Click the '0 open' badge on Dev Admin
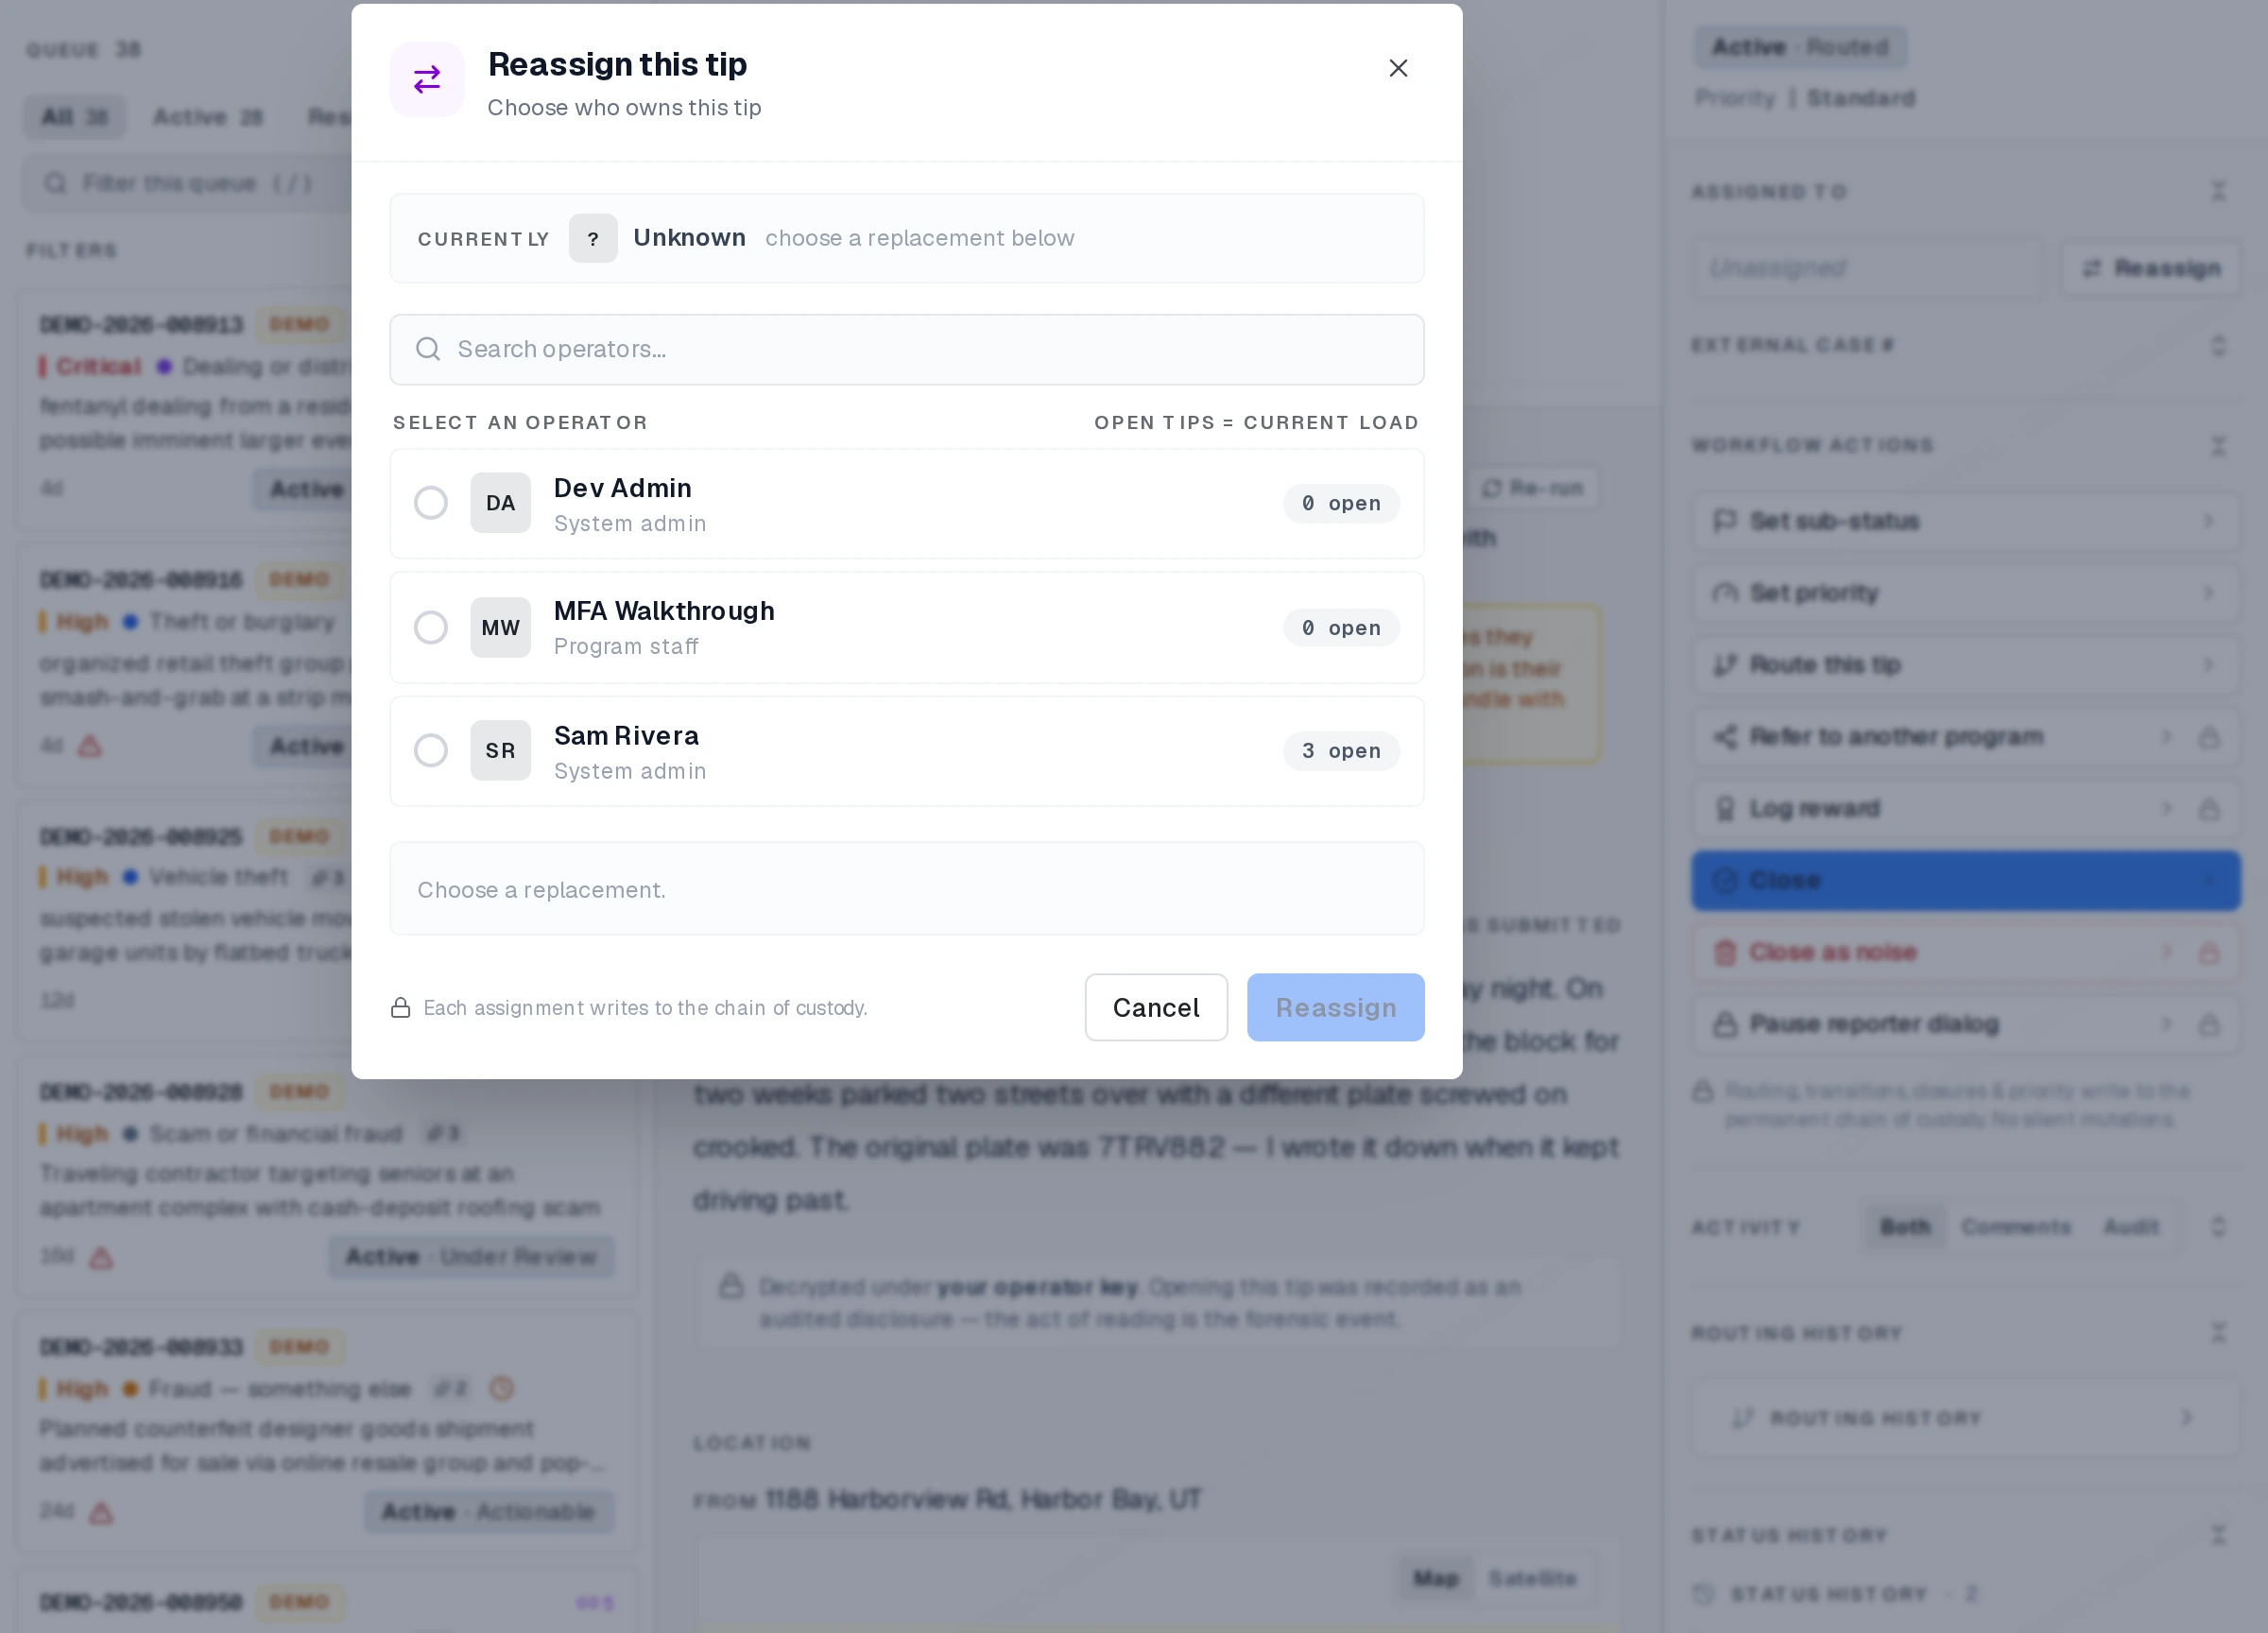 [1341, 503]
